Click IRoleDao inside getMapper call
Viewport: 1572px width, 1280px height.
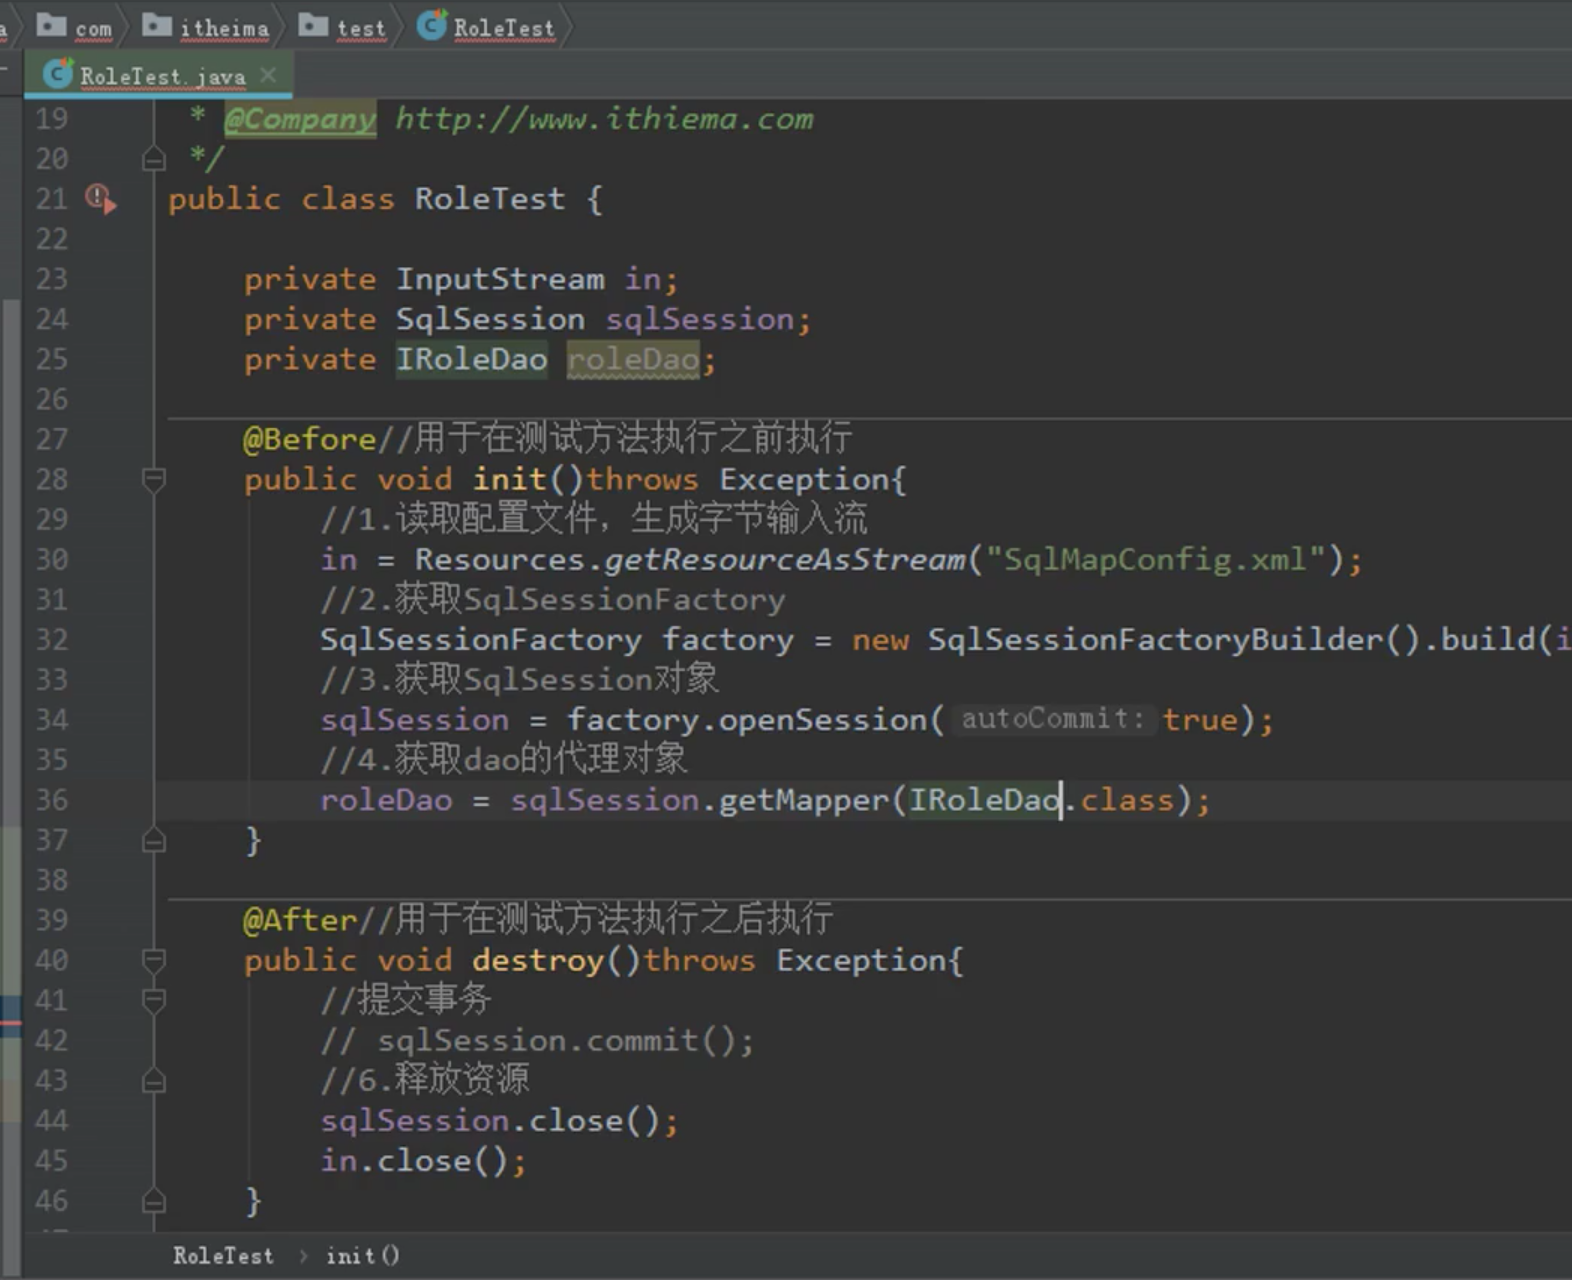pos(984,800)
